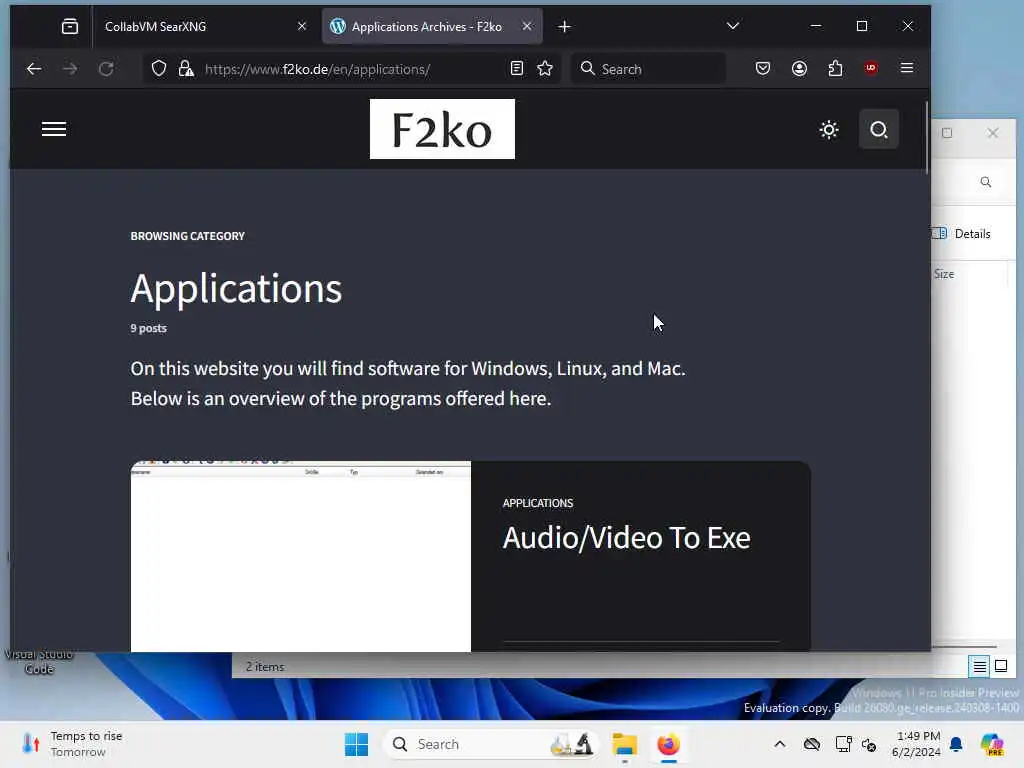Toggle light/dark mode sun icon
1024x768 pixels.
coord(829,129)
